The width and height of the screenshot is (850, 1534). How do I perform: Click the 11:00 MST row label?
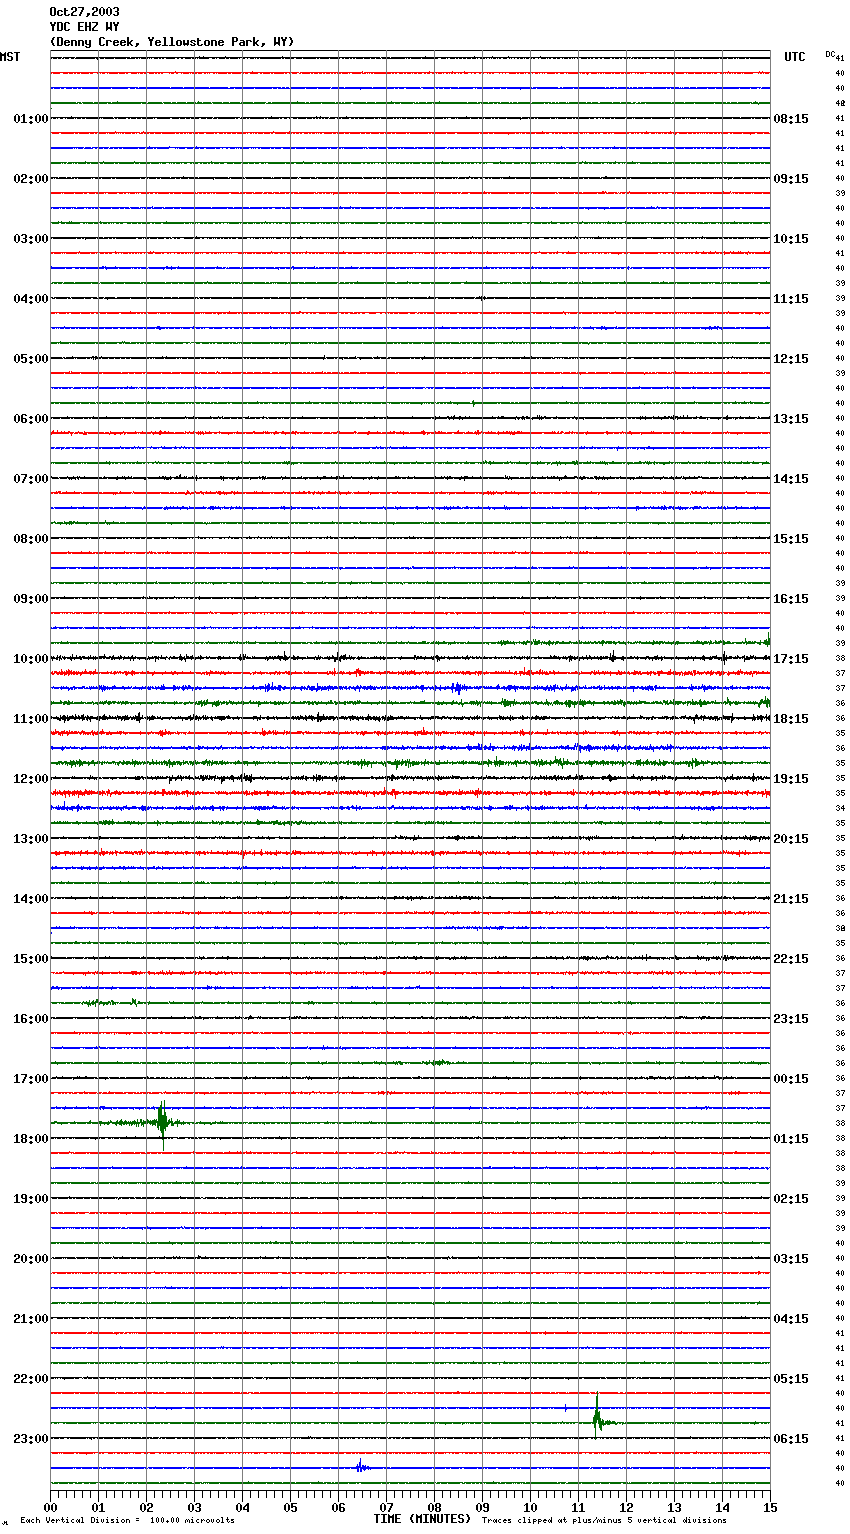point(31,719)
